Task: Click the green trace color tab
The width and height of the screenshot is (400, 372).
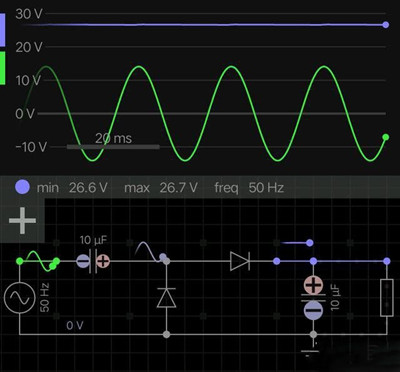Action: coord(2,68)
